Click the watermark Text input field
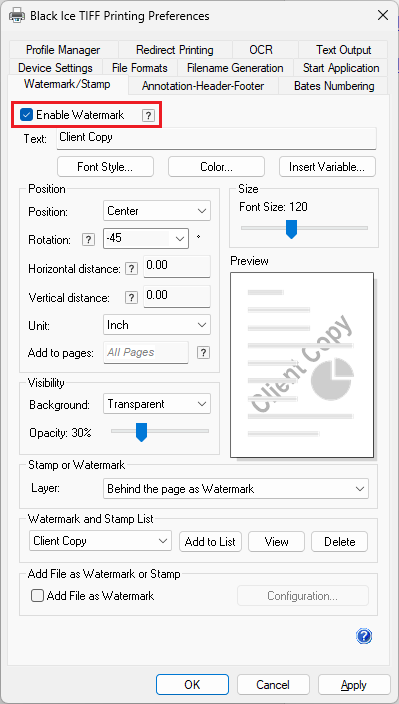Screen dimensions: 399x704 [216, 138]
